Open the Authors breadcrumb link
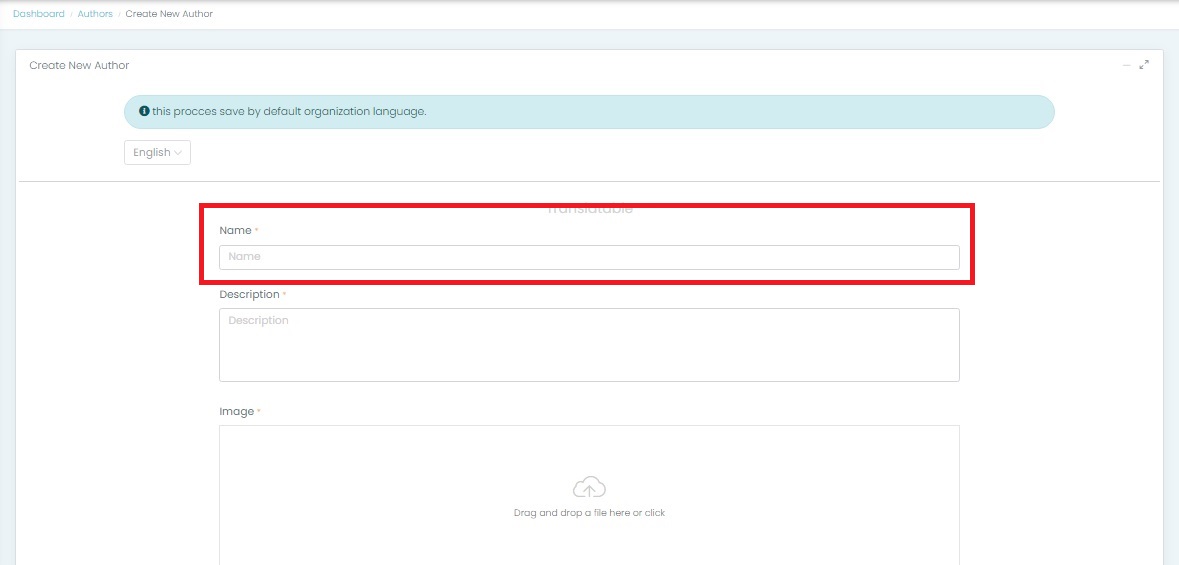The height and width of the screenshot is (565, 1179). coord(95,14)
